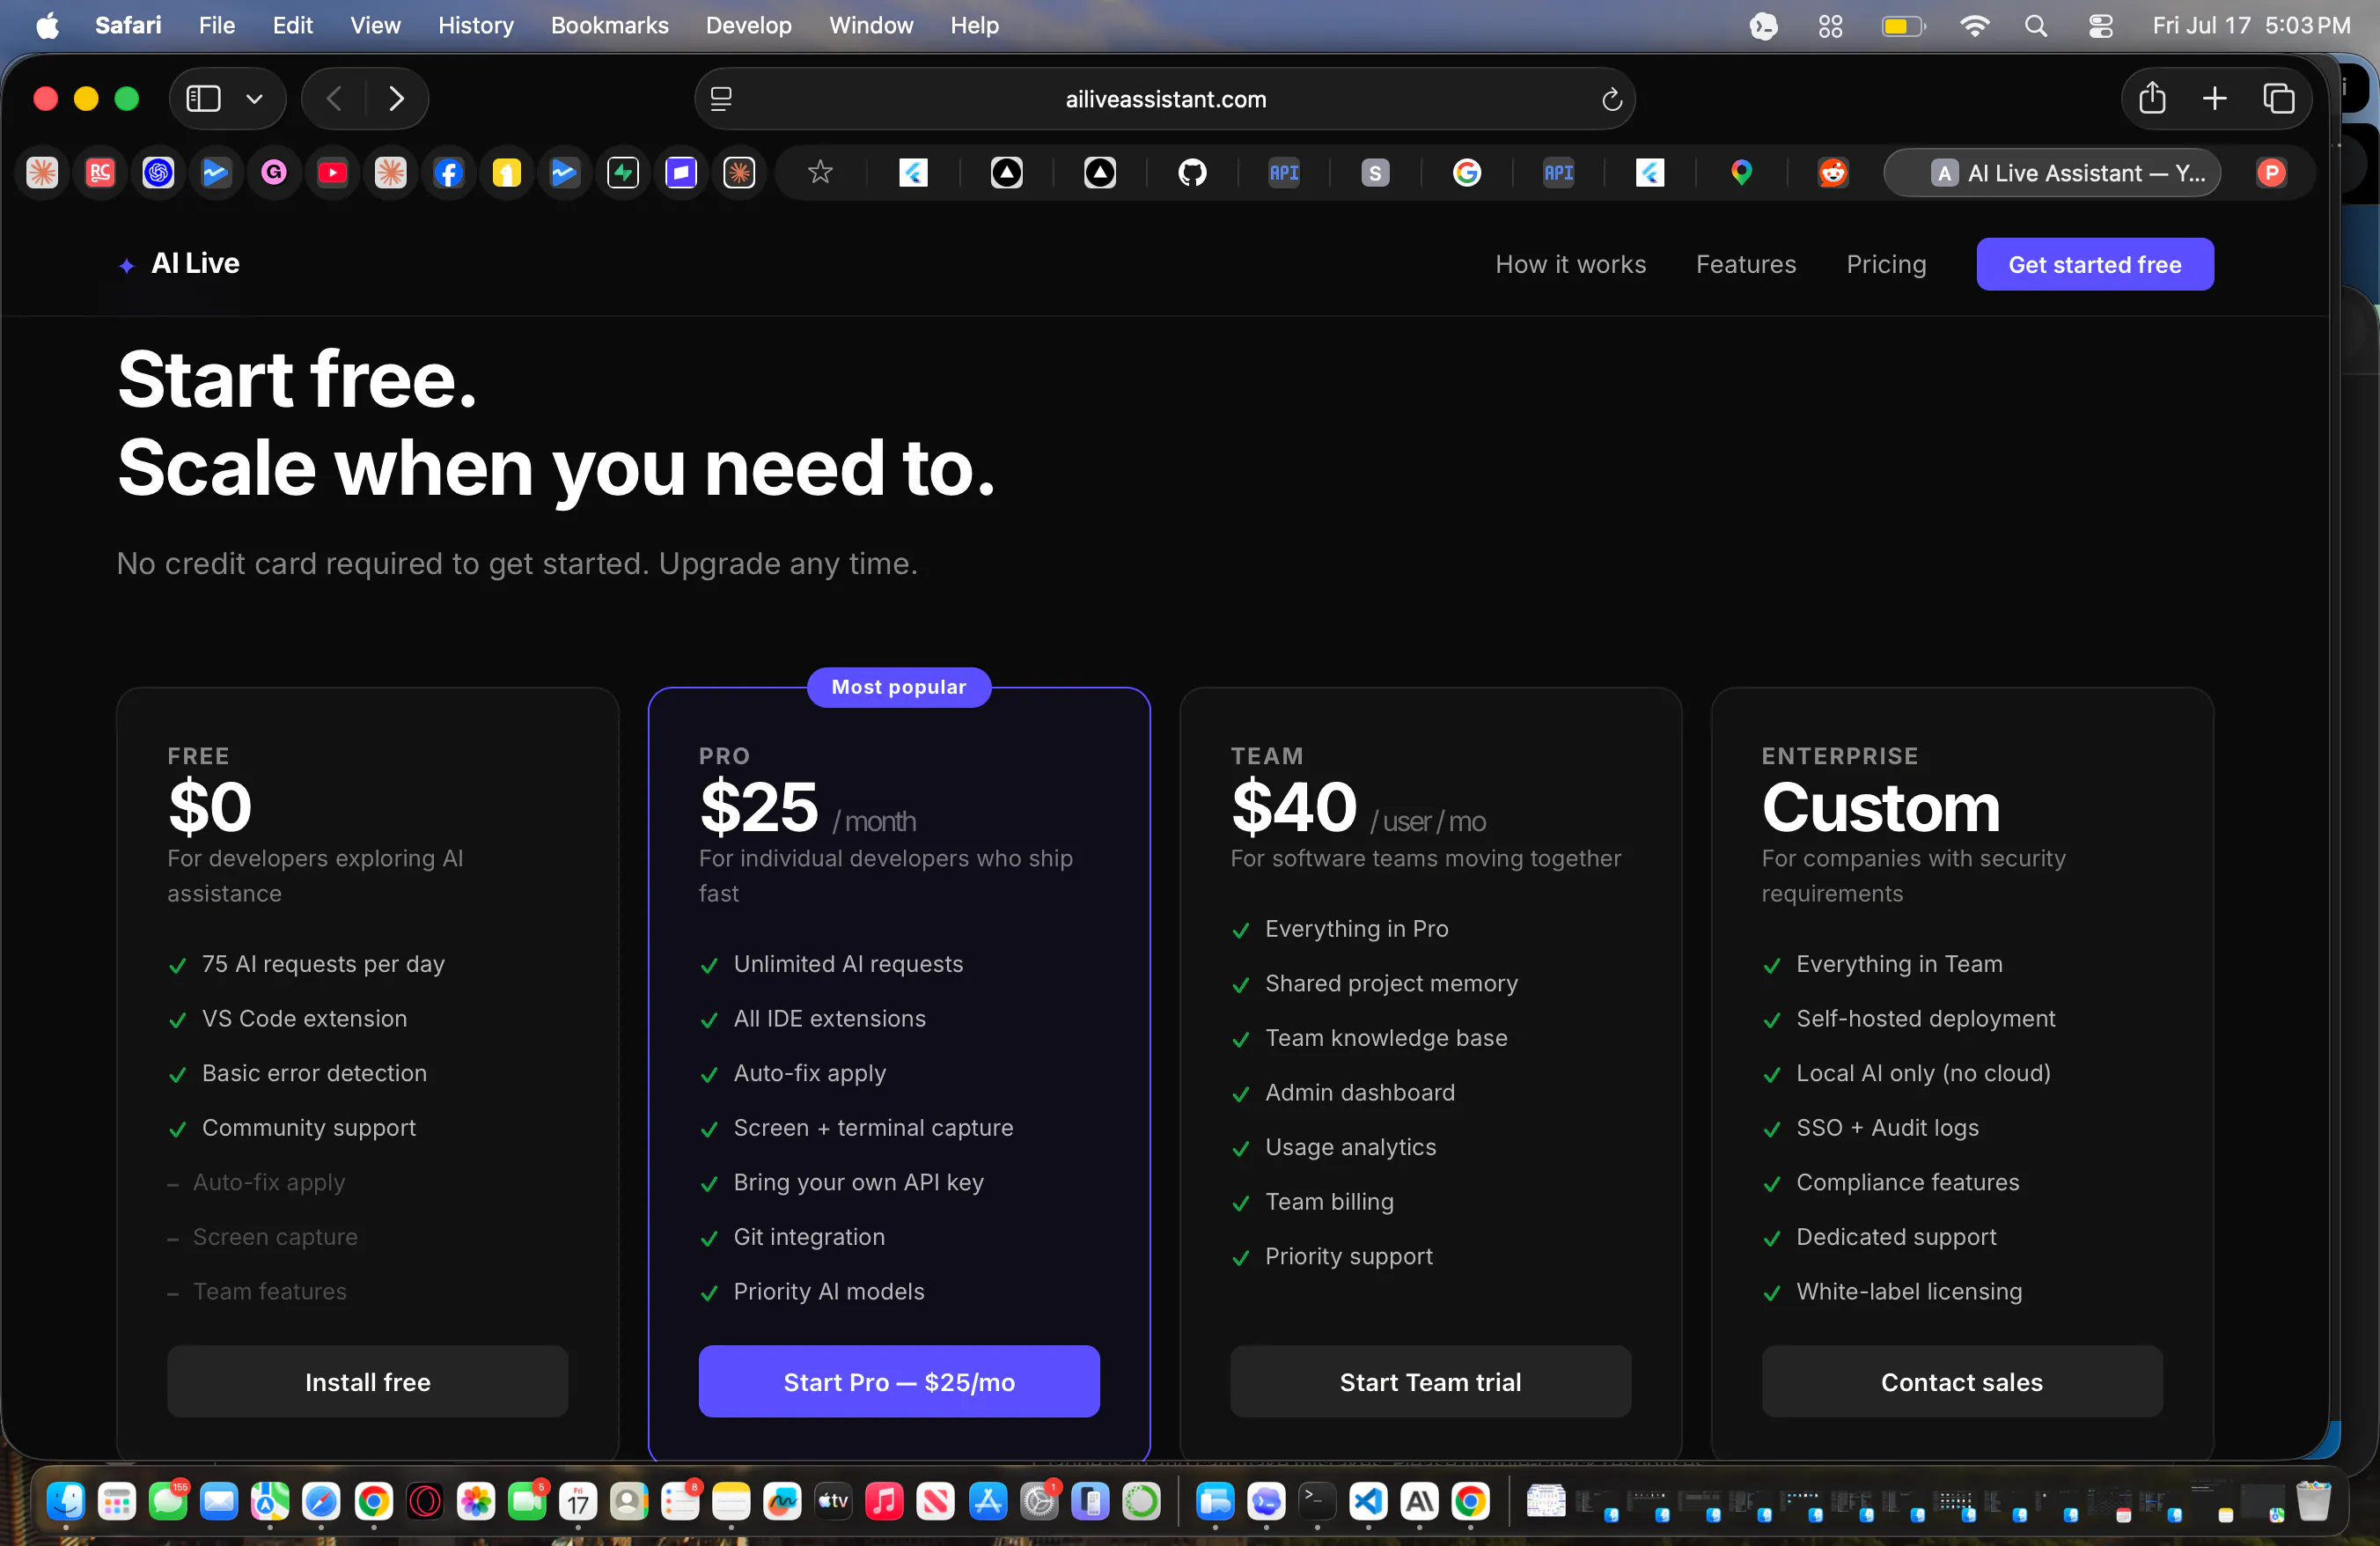Click the date and time in menu bar
The height and width of the screenshot is (1546, 2380).
2250,25
